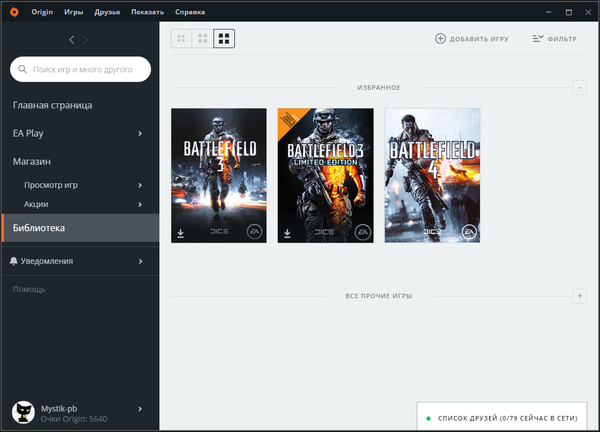Click download icon on Battlefield 3
This screenshot has width=600, height=432.
pyautogui.click(x=181, y=233)
